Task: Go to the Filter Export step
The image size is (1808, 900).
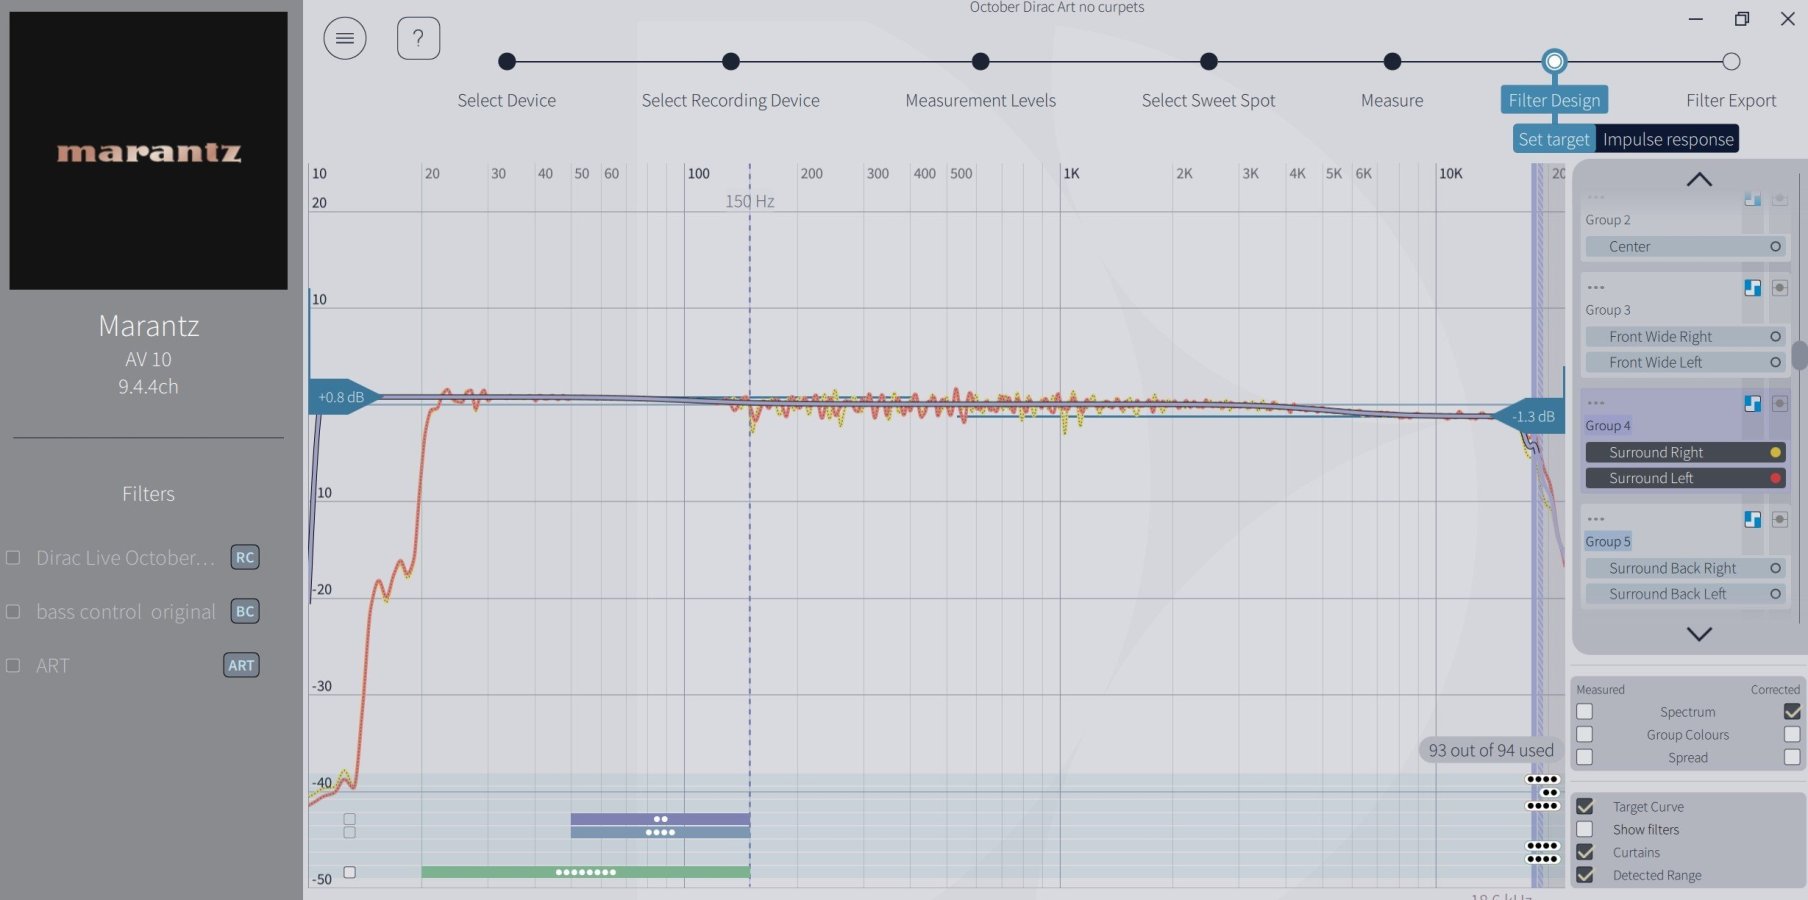Action: point(1731,62)
